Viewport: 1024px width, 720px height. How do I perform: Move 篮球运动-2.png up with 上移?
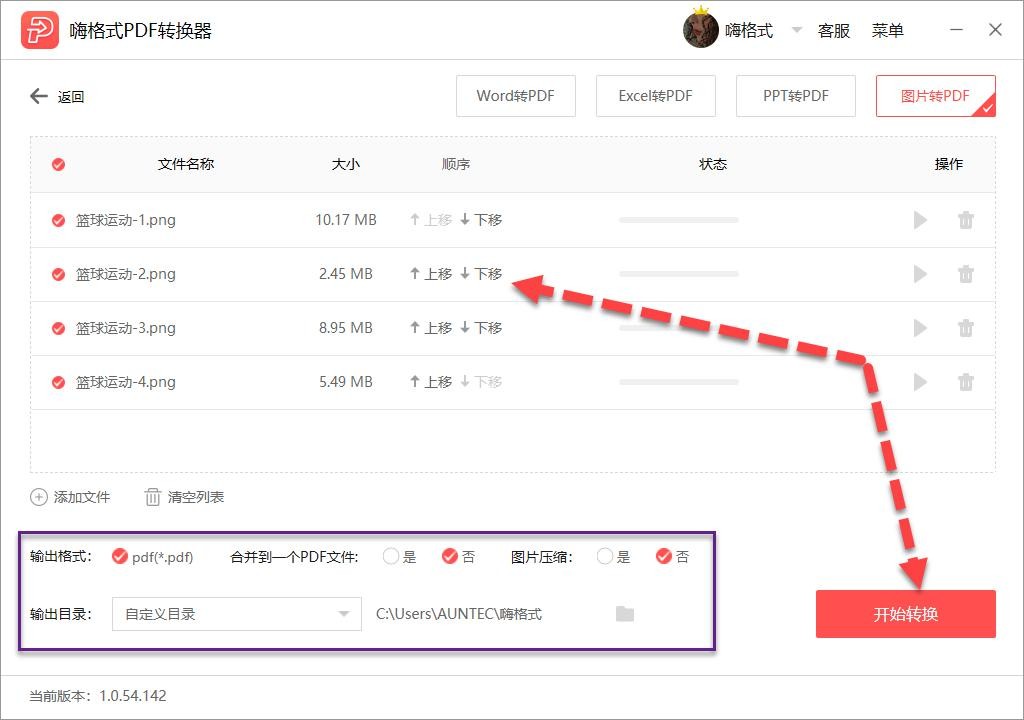(x=431, y=274)
